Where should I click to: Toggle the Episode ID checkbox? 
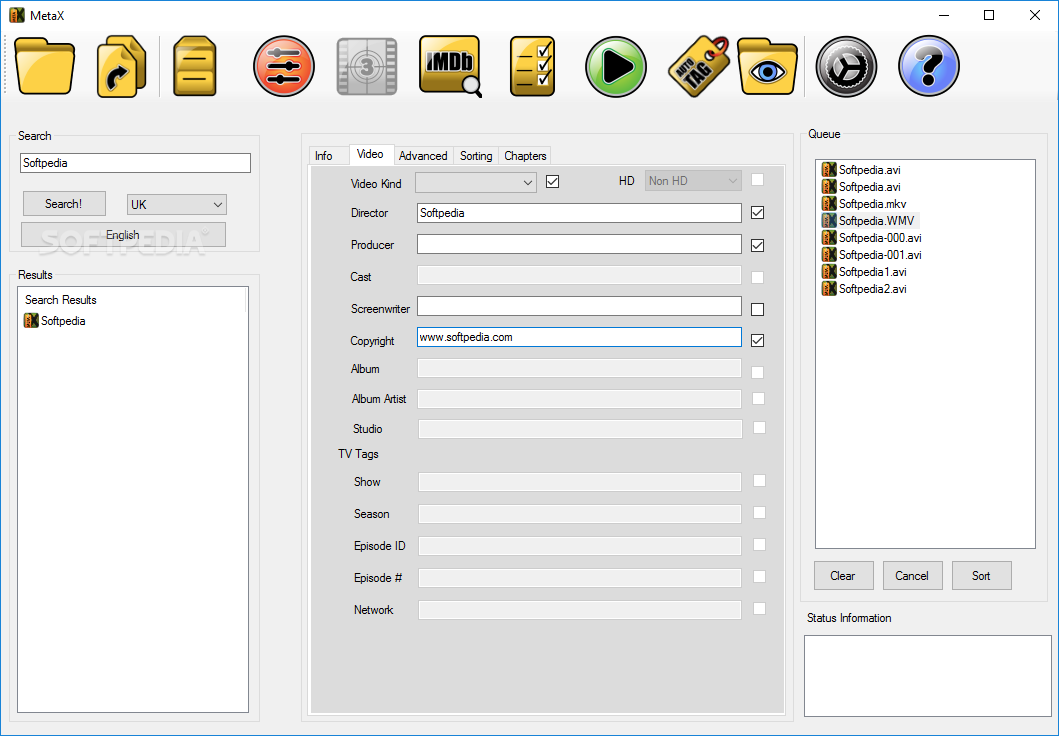click(x=759, y=544)
